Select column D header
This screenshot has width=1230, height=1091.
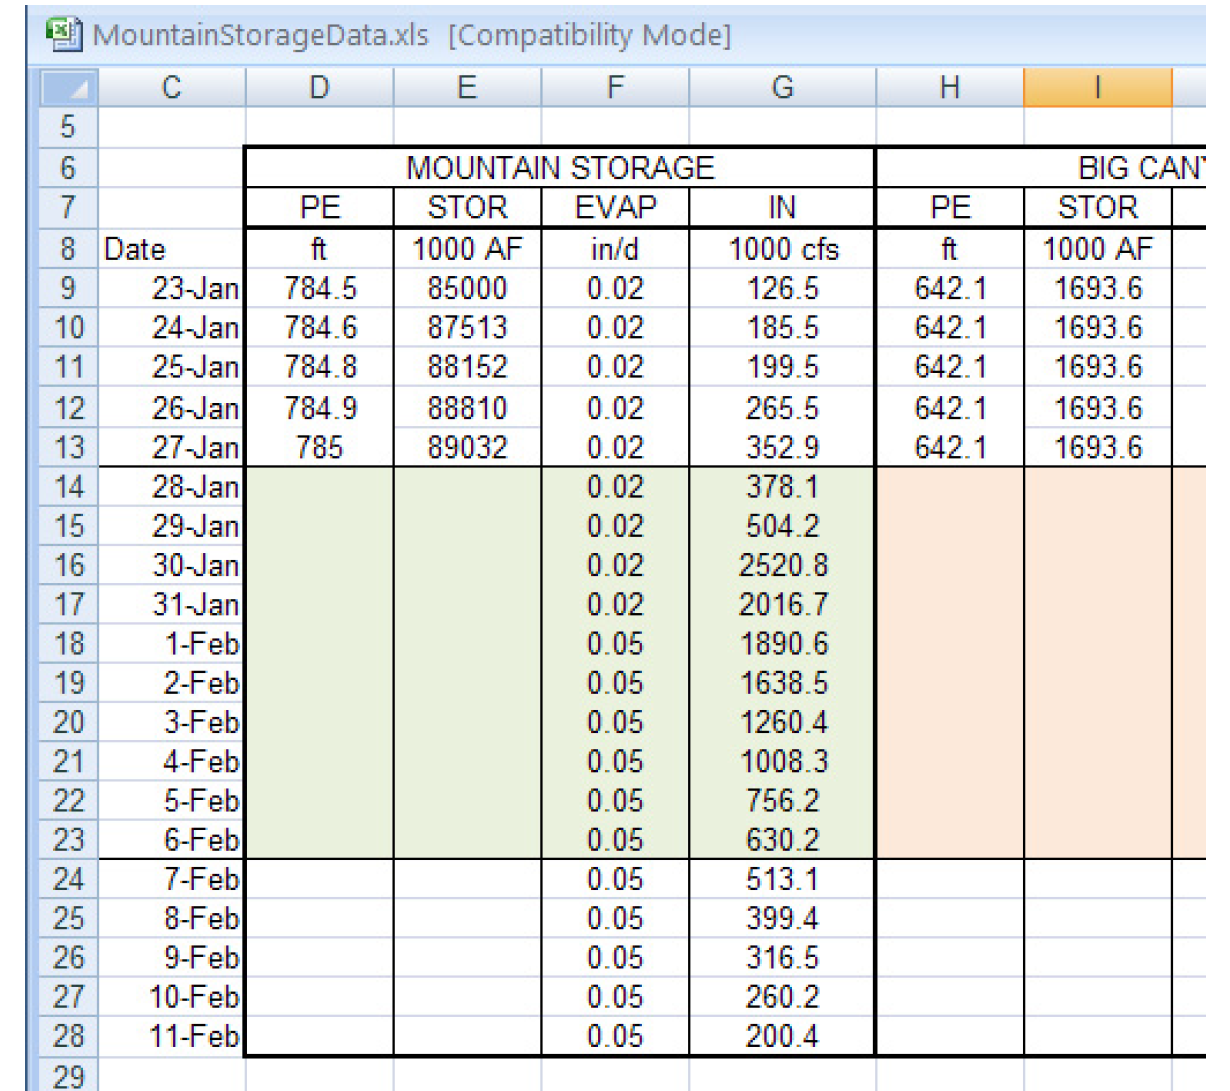pyautogui.click(x=319, y=88)
